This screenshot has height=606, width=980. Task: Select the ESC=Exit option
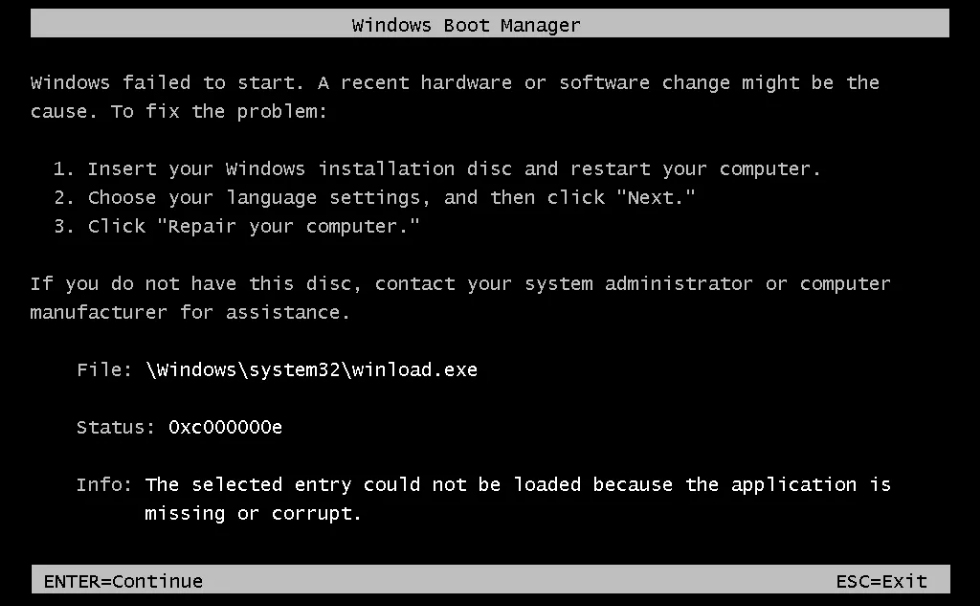pyautogui.click(x=881, y=581)
